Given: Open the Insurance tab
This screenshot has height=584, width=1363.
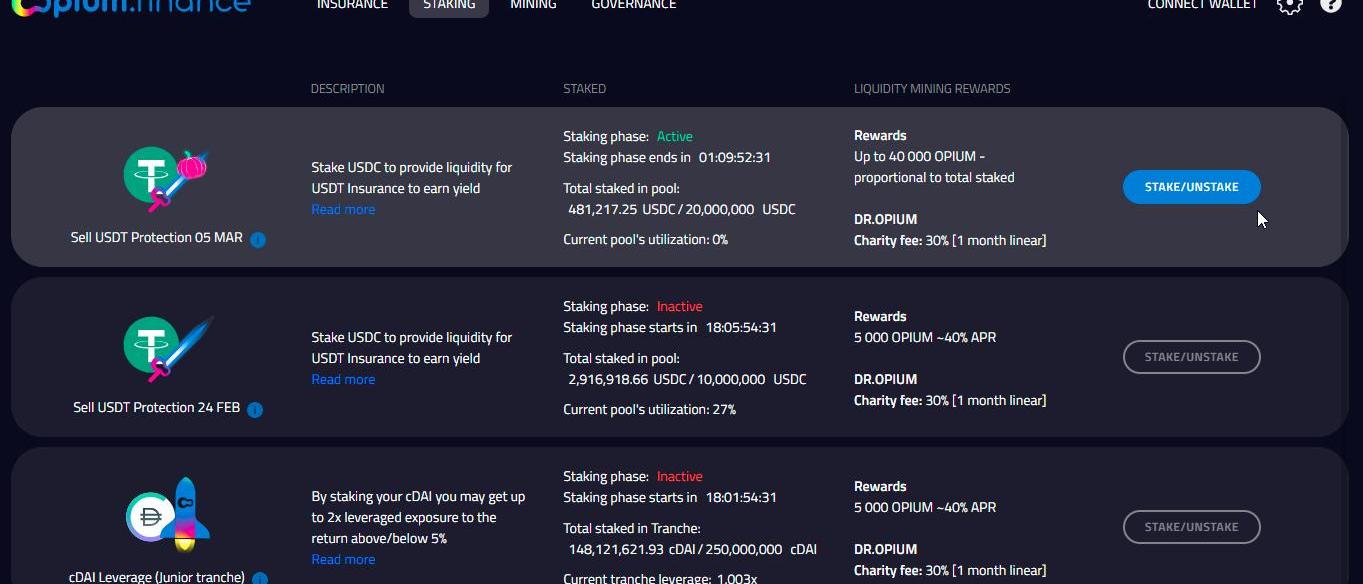Looking at the screenshot, I should [x=352, y=6].
